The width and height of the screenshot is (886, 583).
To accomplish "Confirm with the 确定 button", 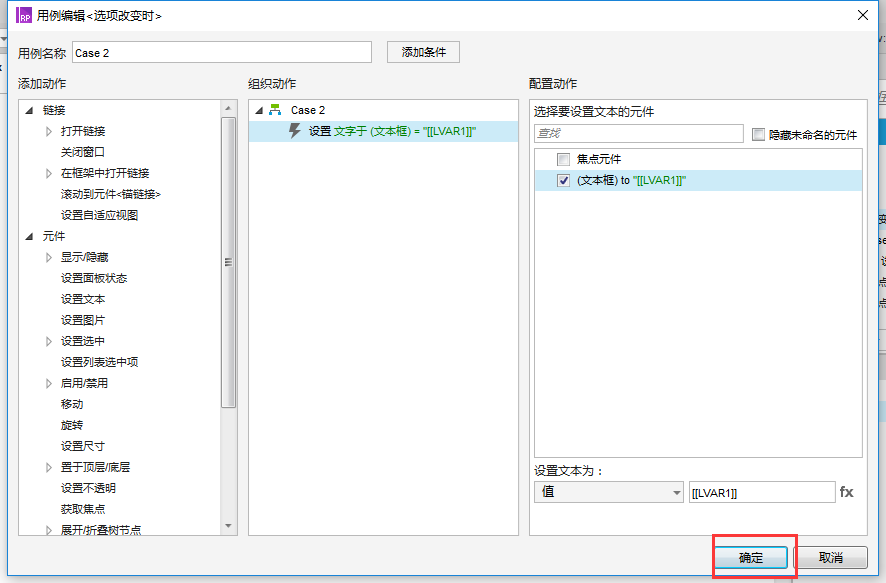I will (x=751, y=558).
